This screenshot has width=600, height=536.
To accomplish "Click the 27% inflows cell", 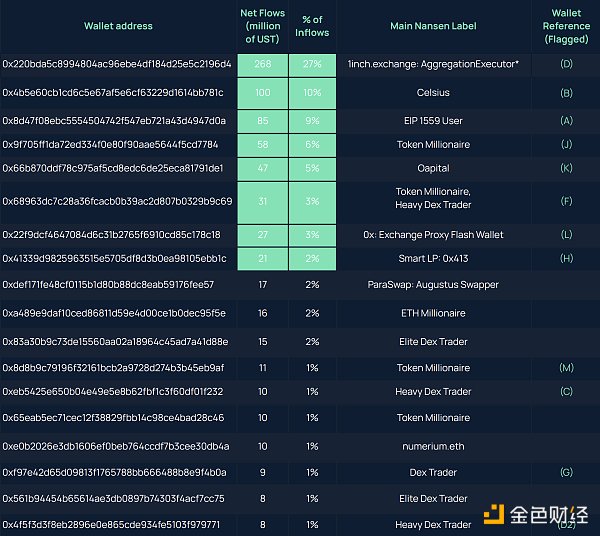I will (x=312, y=64).
